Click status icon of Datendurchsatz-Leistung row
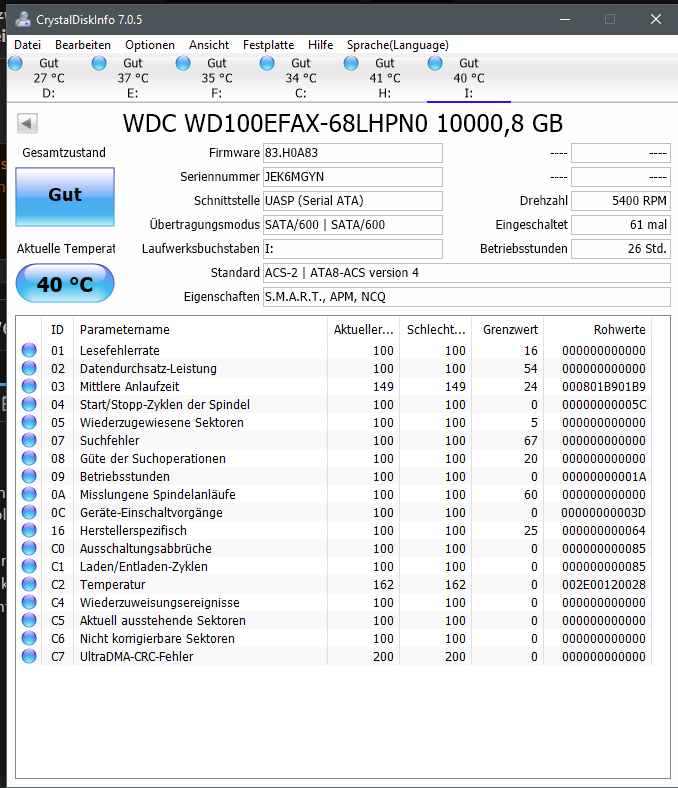Image resolution: width=678 pixels, height=788 pixels. [x=29, y=368]
